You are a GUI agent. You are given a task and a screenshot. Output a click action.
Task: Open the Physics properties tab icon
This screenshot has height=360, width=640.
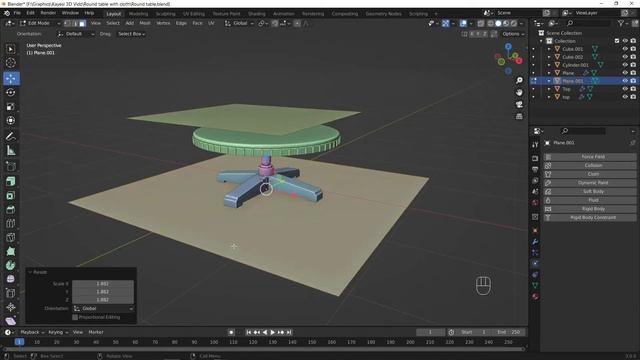click(535, 263)
